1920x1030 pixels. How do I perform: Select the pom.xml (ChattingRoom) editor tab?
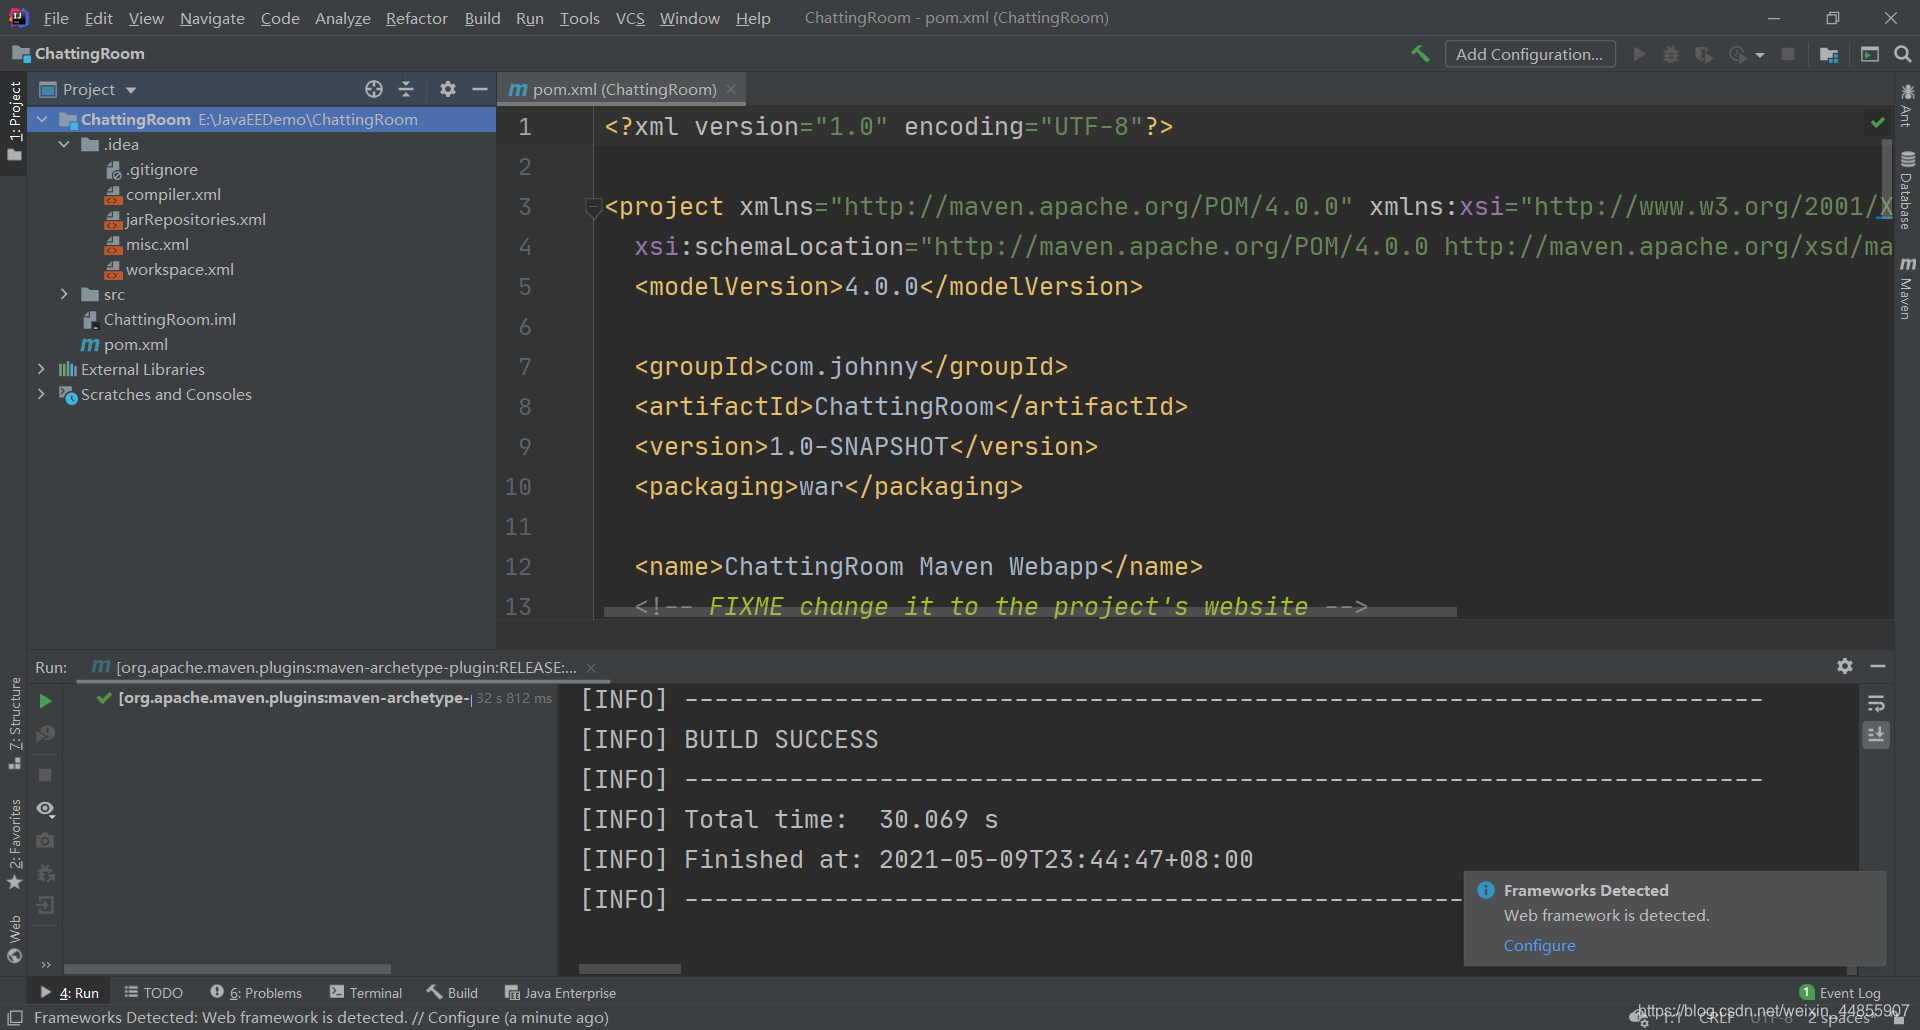click(x=624, y=89)
